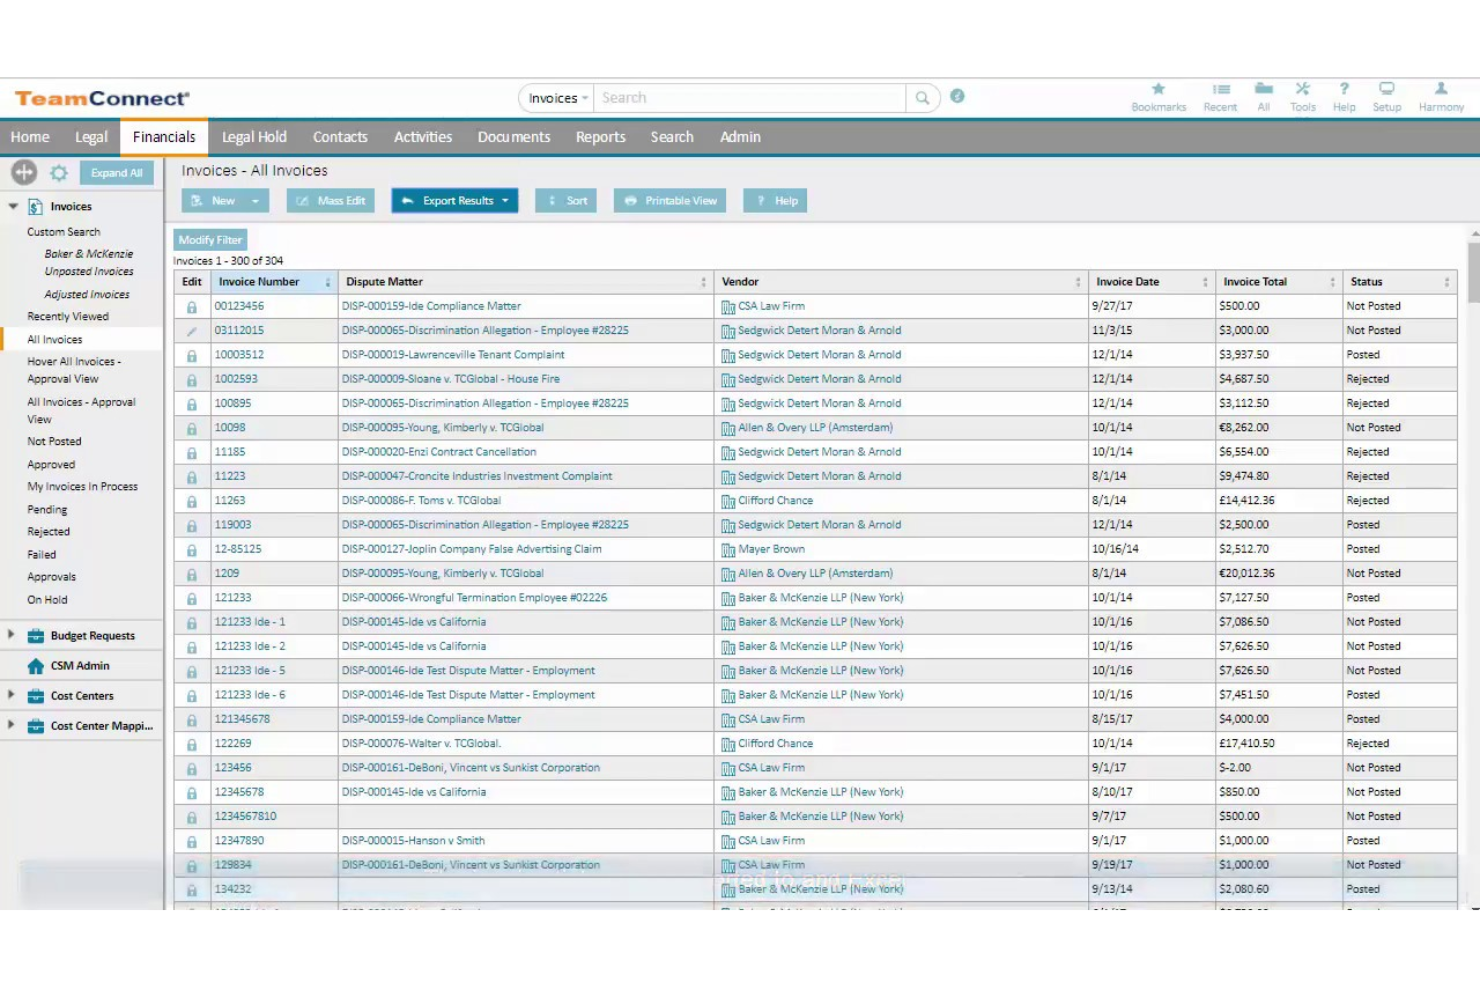Switch to the Documents tab
The height and width of the screenshot is (987, 1480).
[x=514, y=137]
